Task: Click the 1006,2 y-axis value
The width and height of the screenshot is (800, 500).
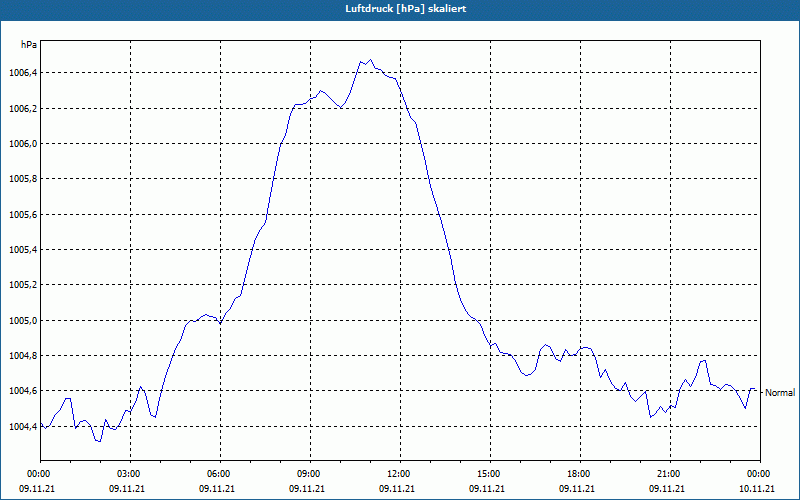Action: pos(23,109)
